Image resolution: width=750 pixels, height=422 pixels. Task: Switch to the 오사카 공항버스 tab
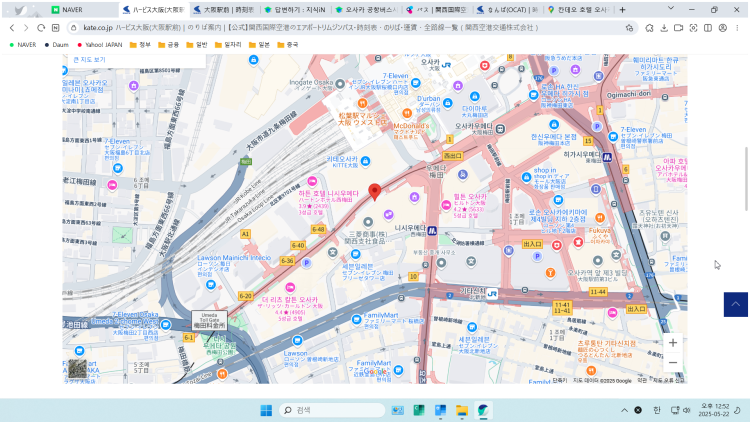point(366,10)
